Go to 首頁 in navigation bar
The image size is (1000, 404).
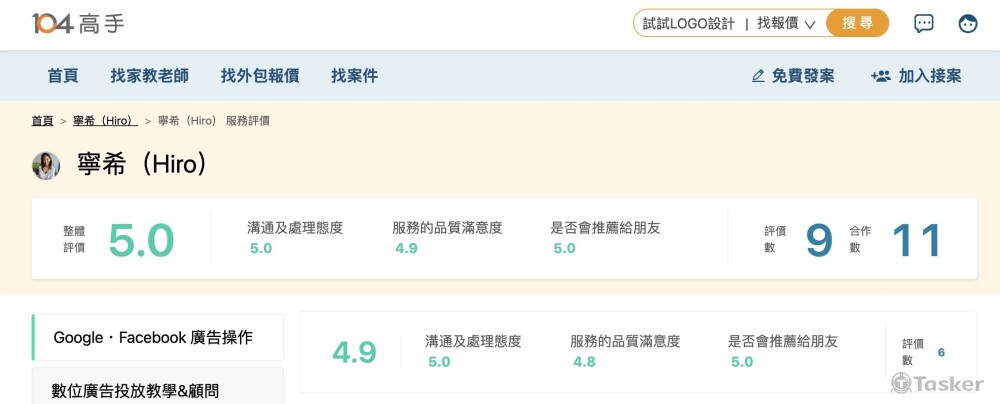tap(63, 76)
